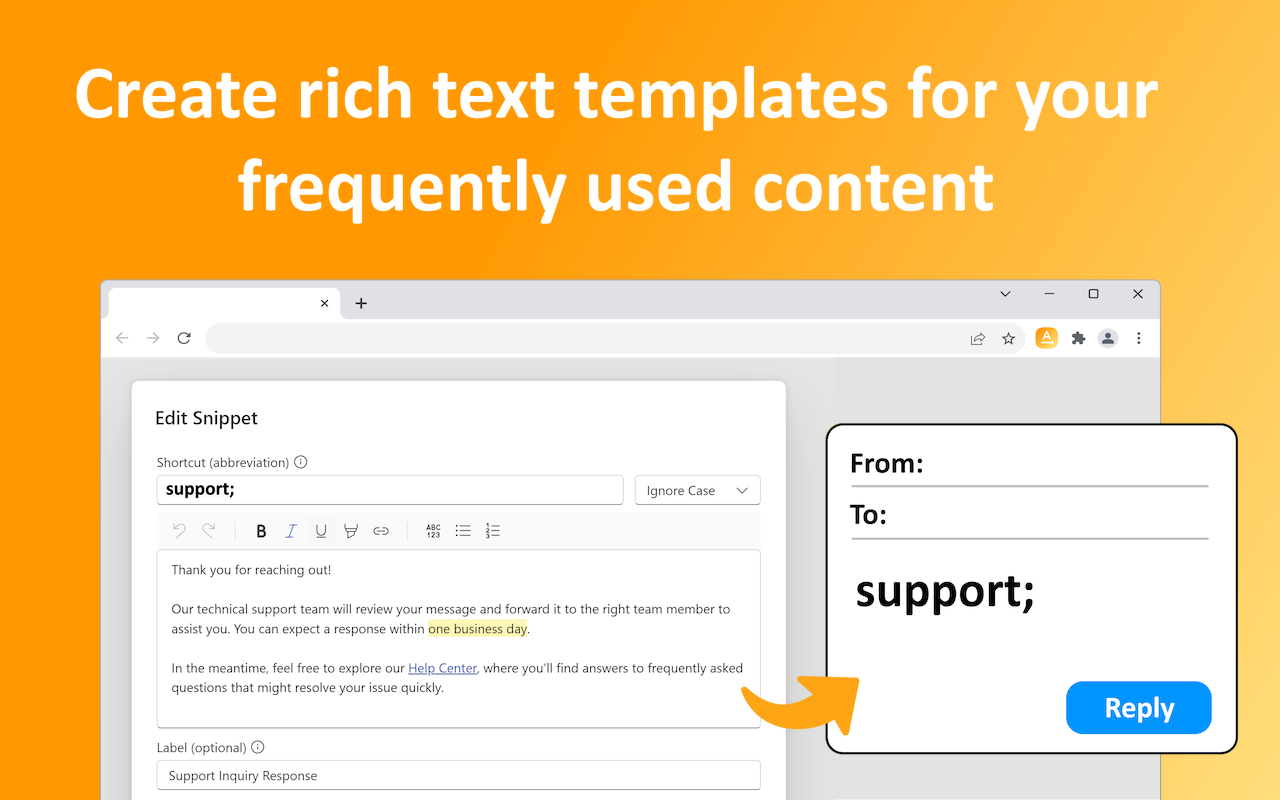Click the redo icon in editor toolbar
The width and height of the screenshot is (1280, 800).
[x=209, y=531]
